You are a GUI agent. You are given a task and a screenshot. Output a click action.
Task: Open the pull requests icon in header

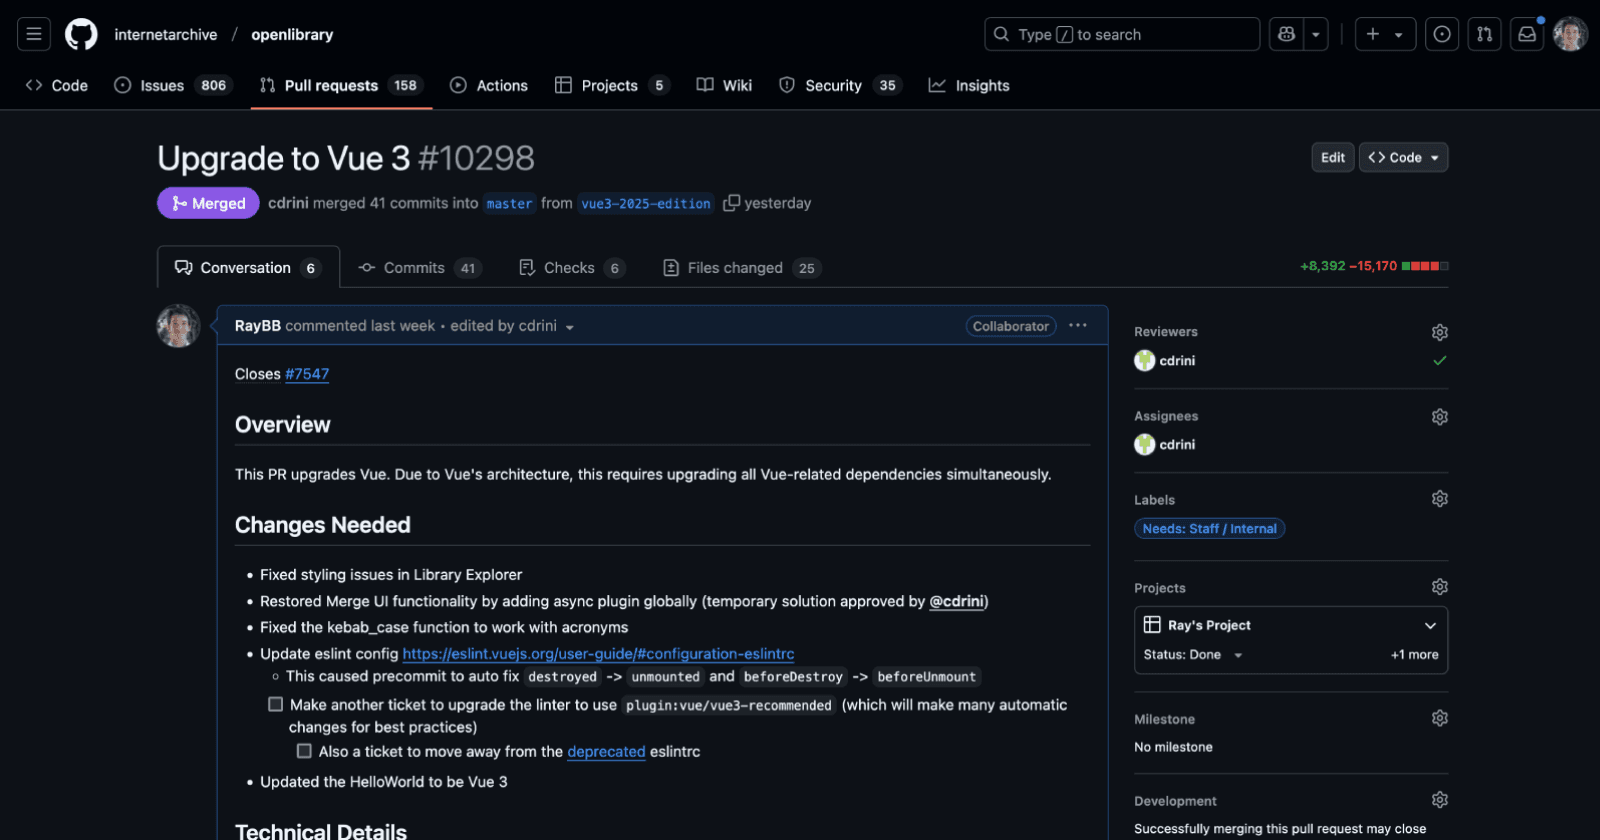pos(1484,34)
